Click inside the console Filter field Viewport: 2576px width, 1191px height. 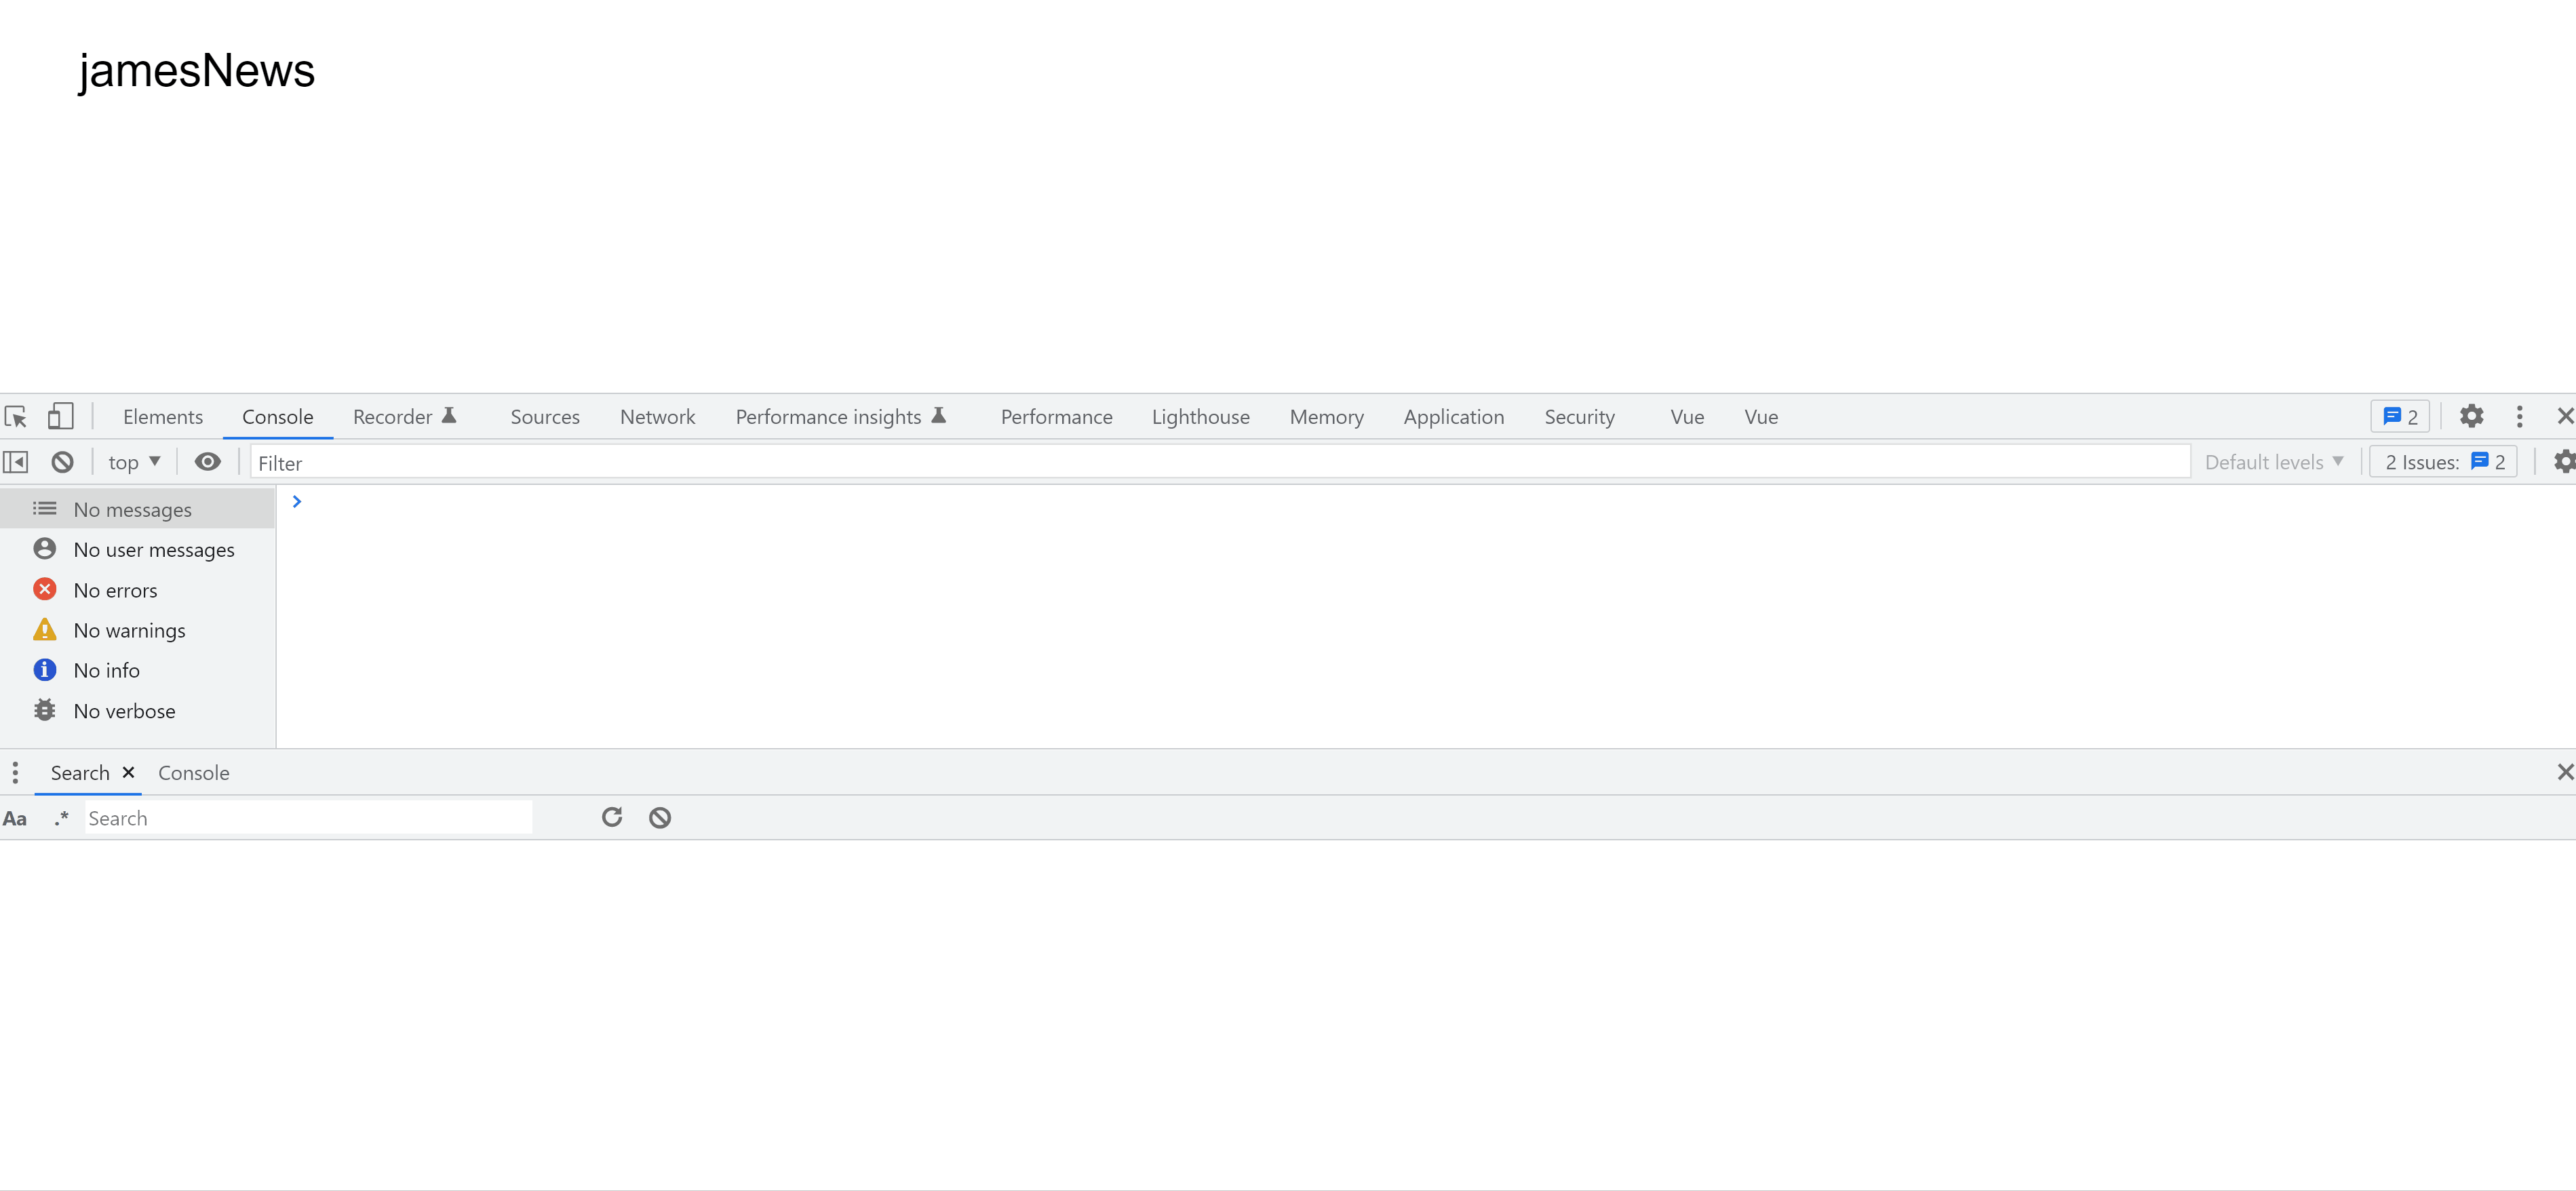point(400,462)
